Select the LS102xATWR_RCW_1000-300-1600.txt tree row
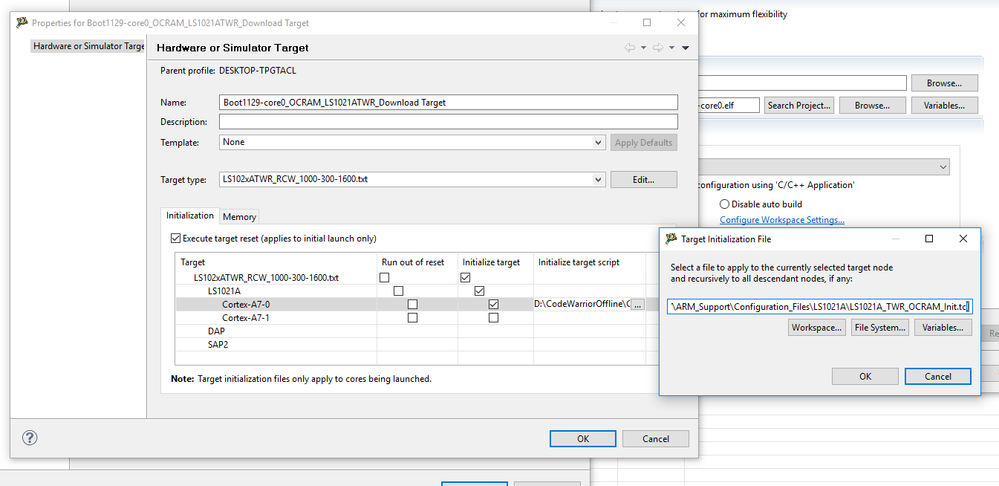 (x=266, y=278)
